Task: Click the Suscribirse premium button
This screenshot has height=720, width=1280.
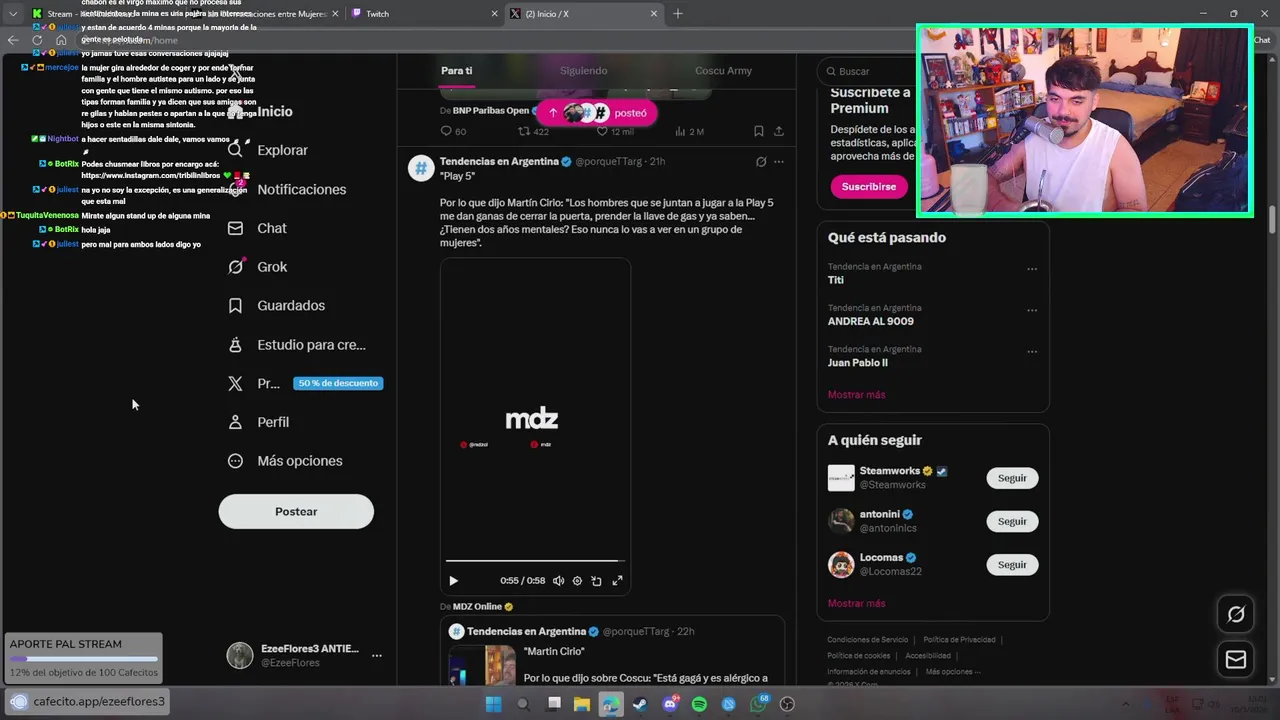Action: point(868,186)
